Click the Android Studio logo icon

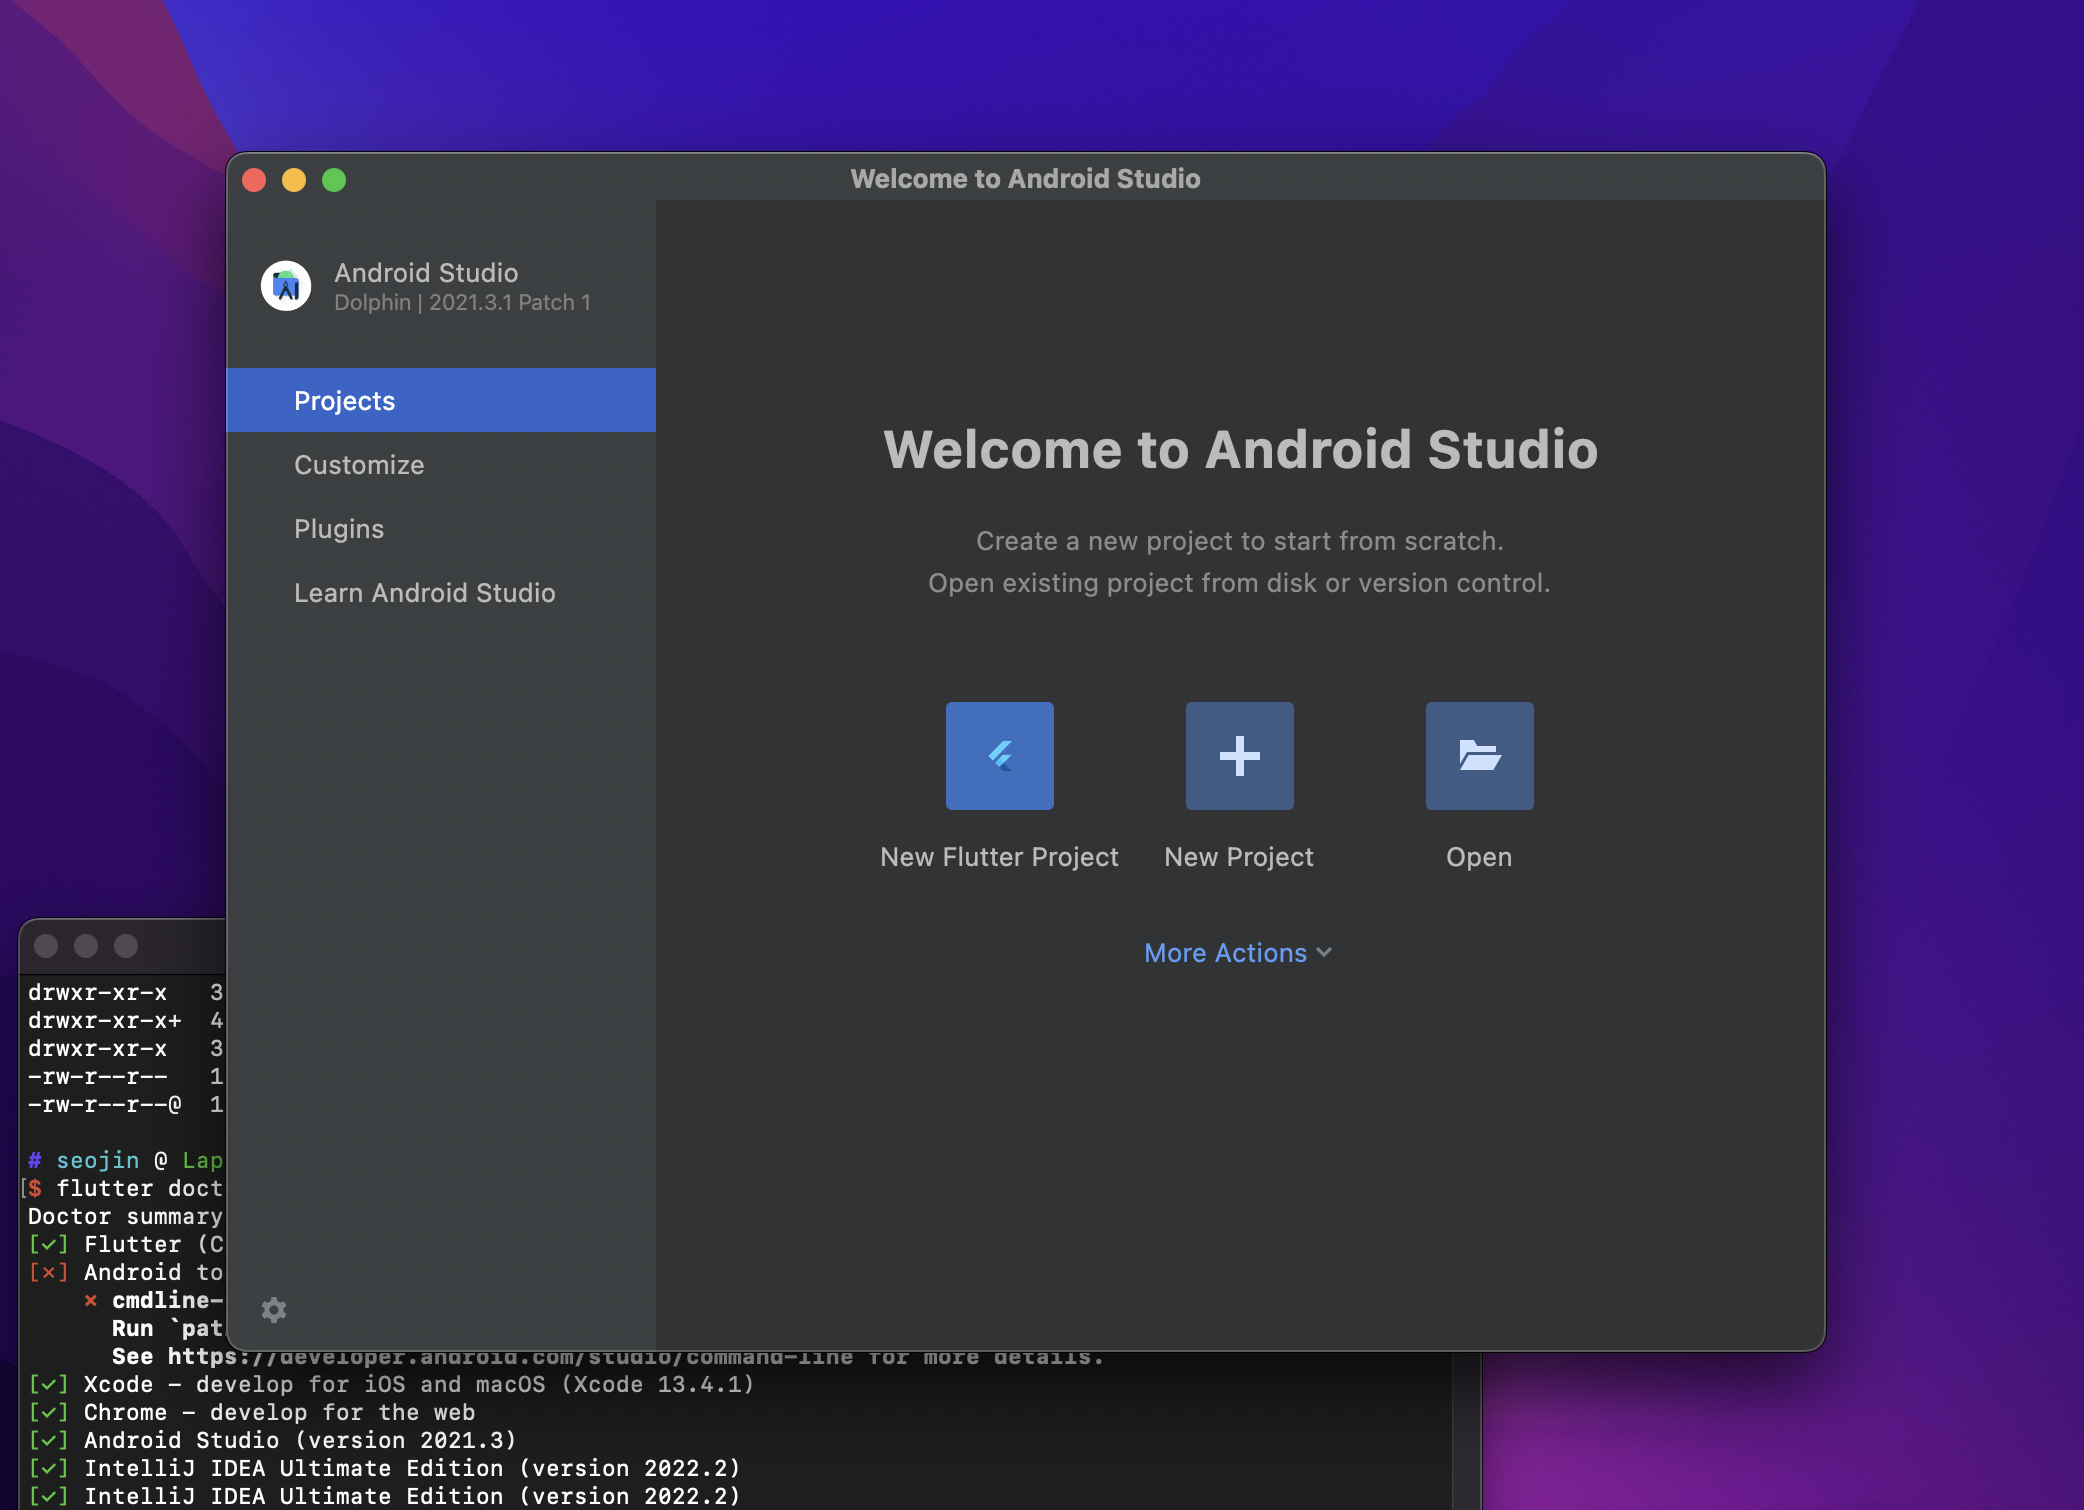click(286, 286)
